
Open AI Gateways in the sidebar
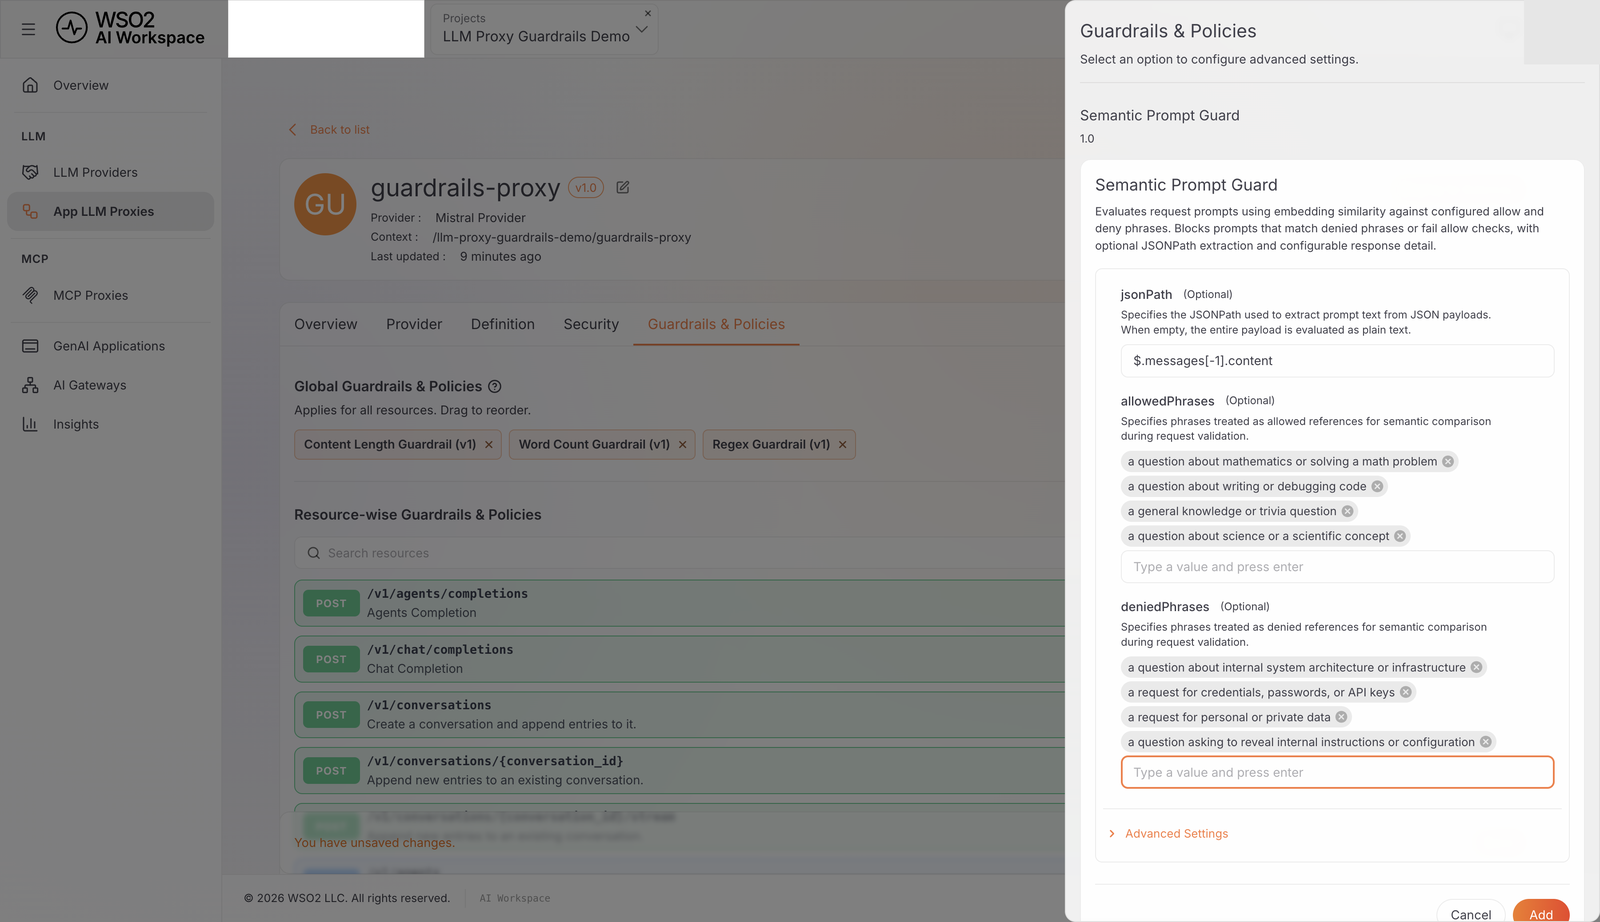(111, 385)
